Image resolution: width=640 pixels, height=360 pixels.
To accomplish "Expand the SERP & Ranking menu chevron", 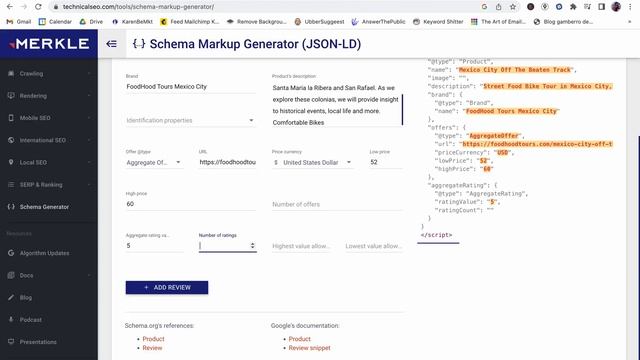I will pyautogui.click(x=89, y=184).
